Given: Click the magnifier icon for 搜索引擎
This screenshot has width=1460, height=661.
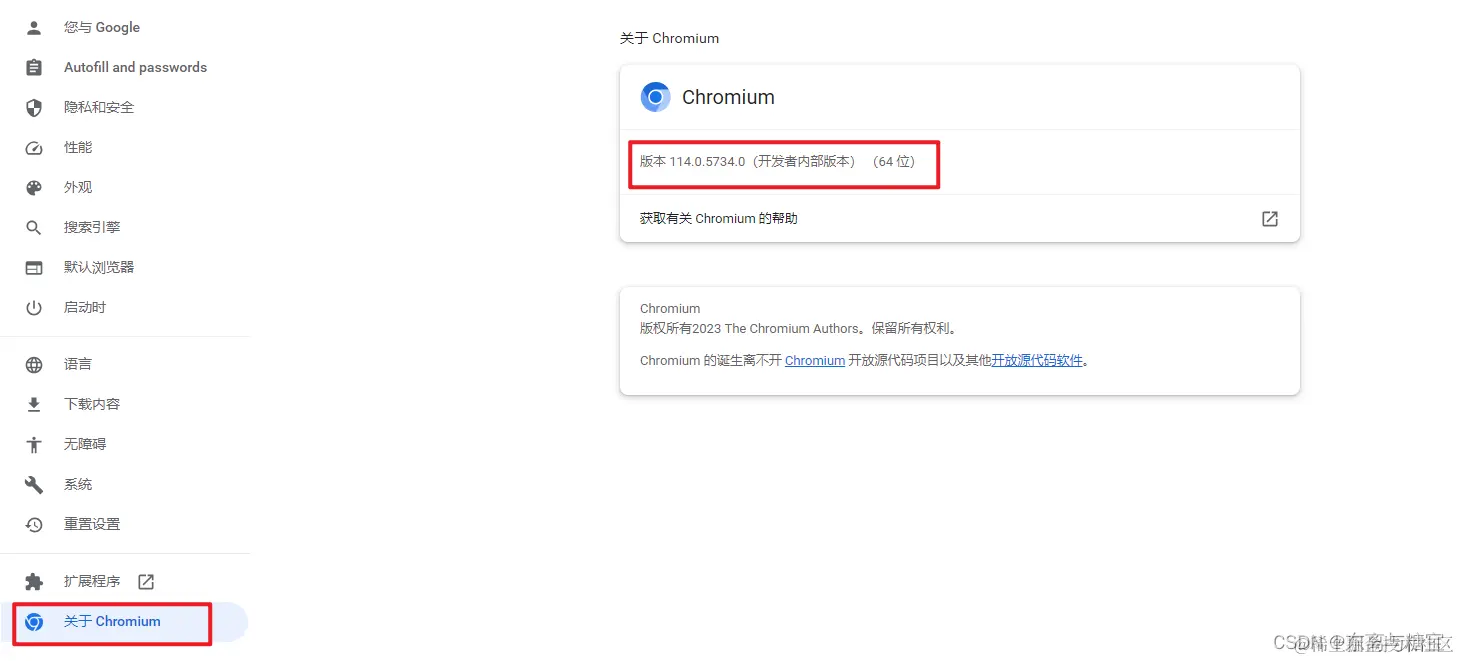Looking at the screenshot, I should [34, 228].
